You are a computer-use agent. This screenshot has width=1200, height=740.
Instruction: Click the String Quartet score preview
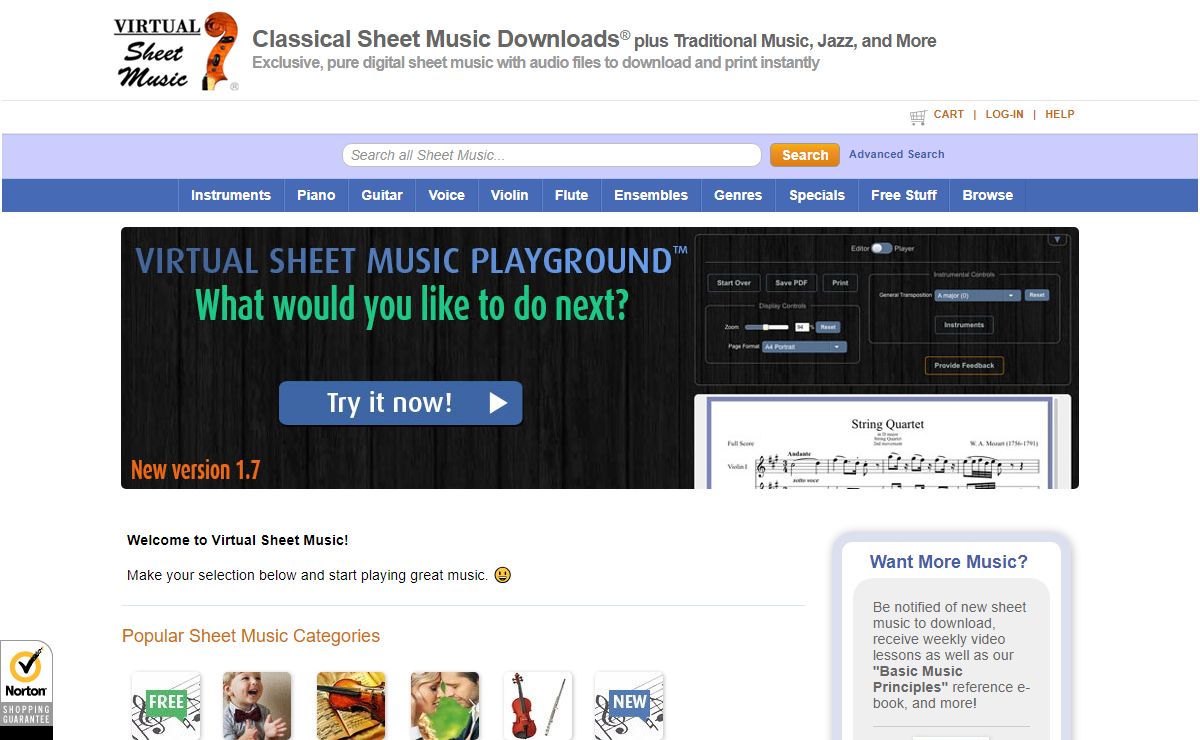[883, 441]
